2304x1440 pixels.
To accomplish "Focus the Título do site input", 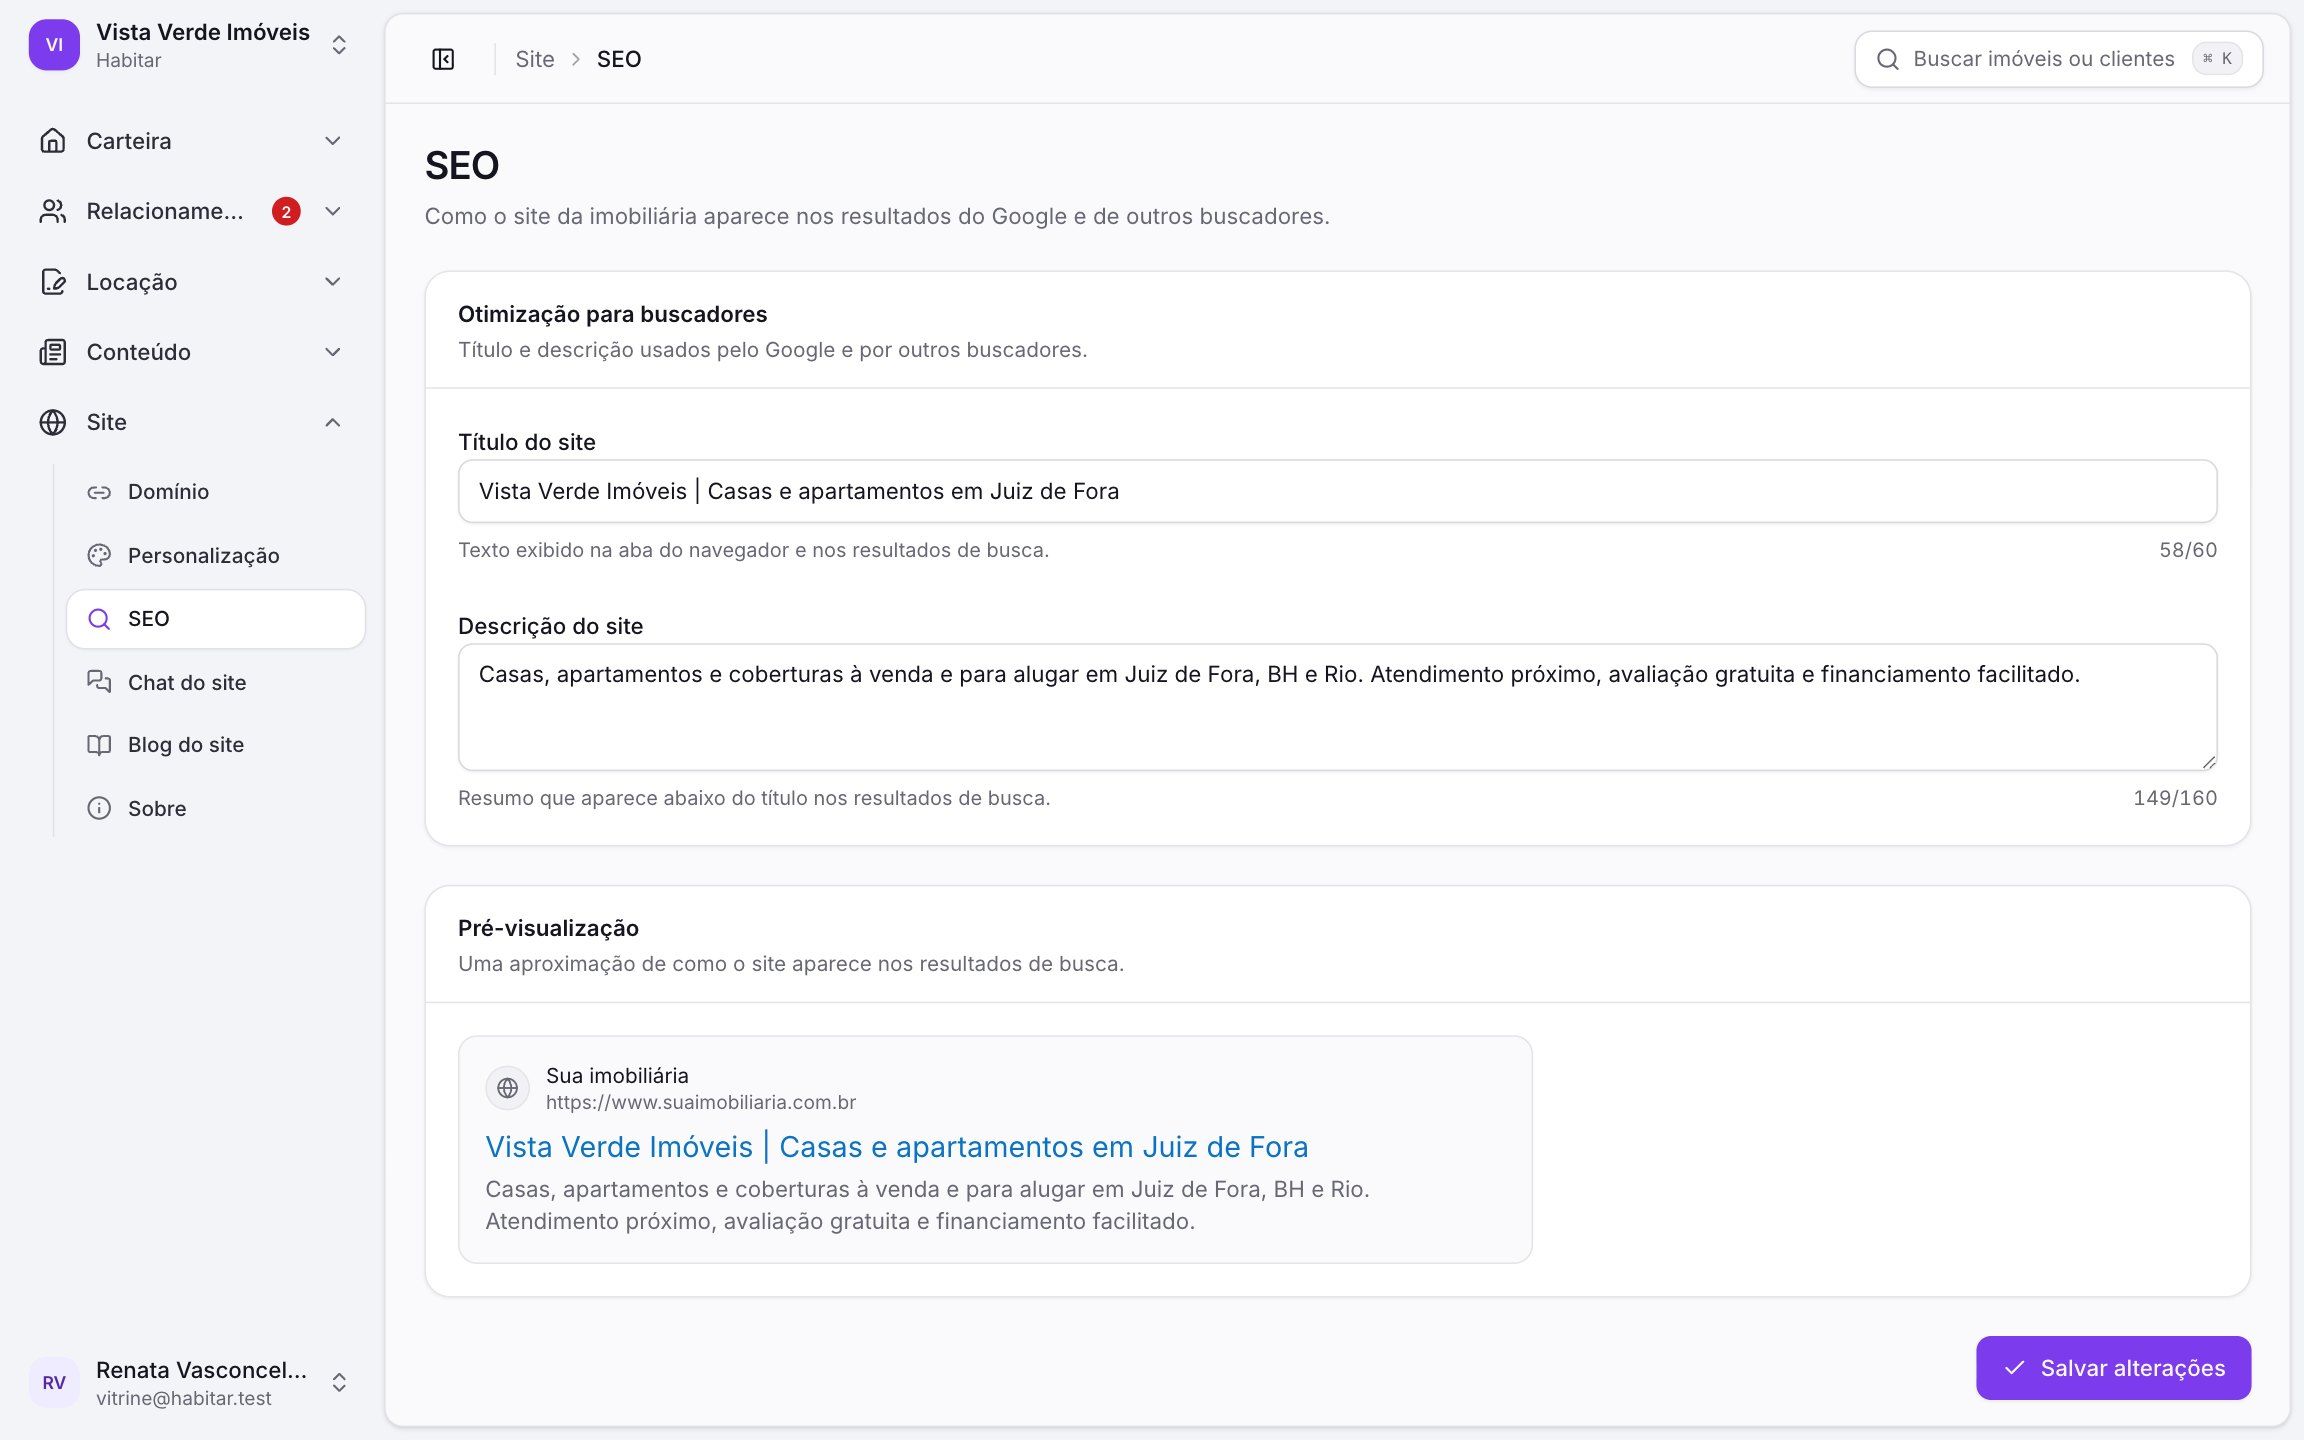I will click(1337, 491).
